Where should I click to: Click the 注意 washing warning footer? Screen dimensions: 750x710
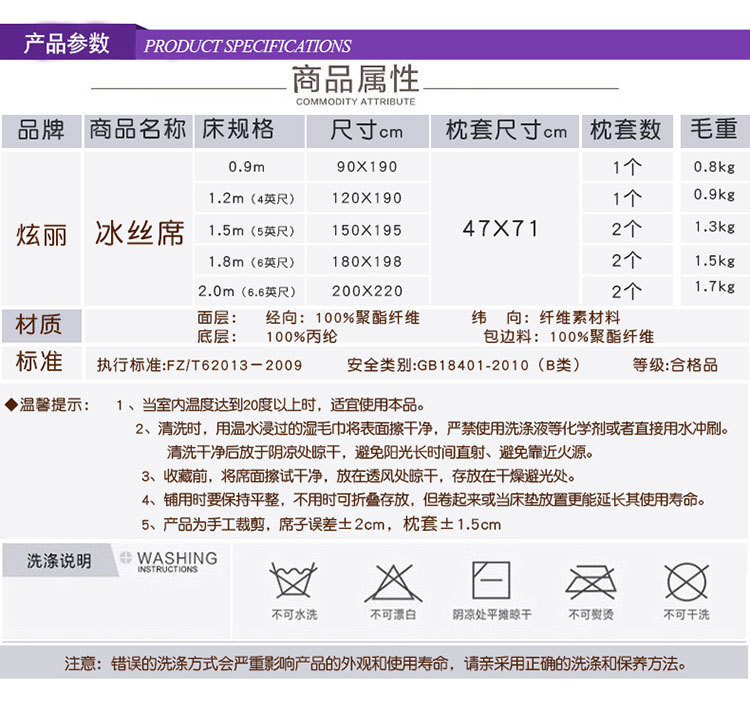tap(375, 664)
